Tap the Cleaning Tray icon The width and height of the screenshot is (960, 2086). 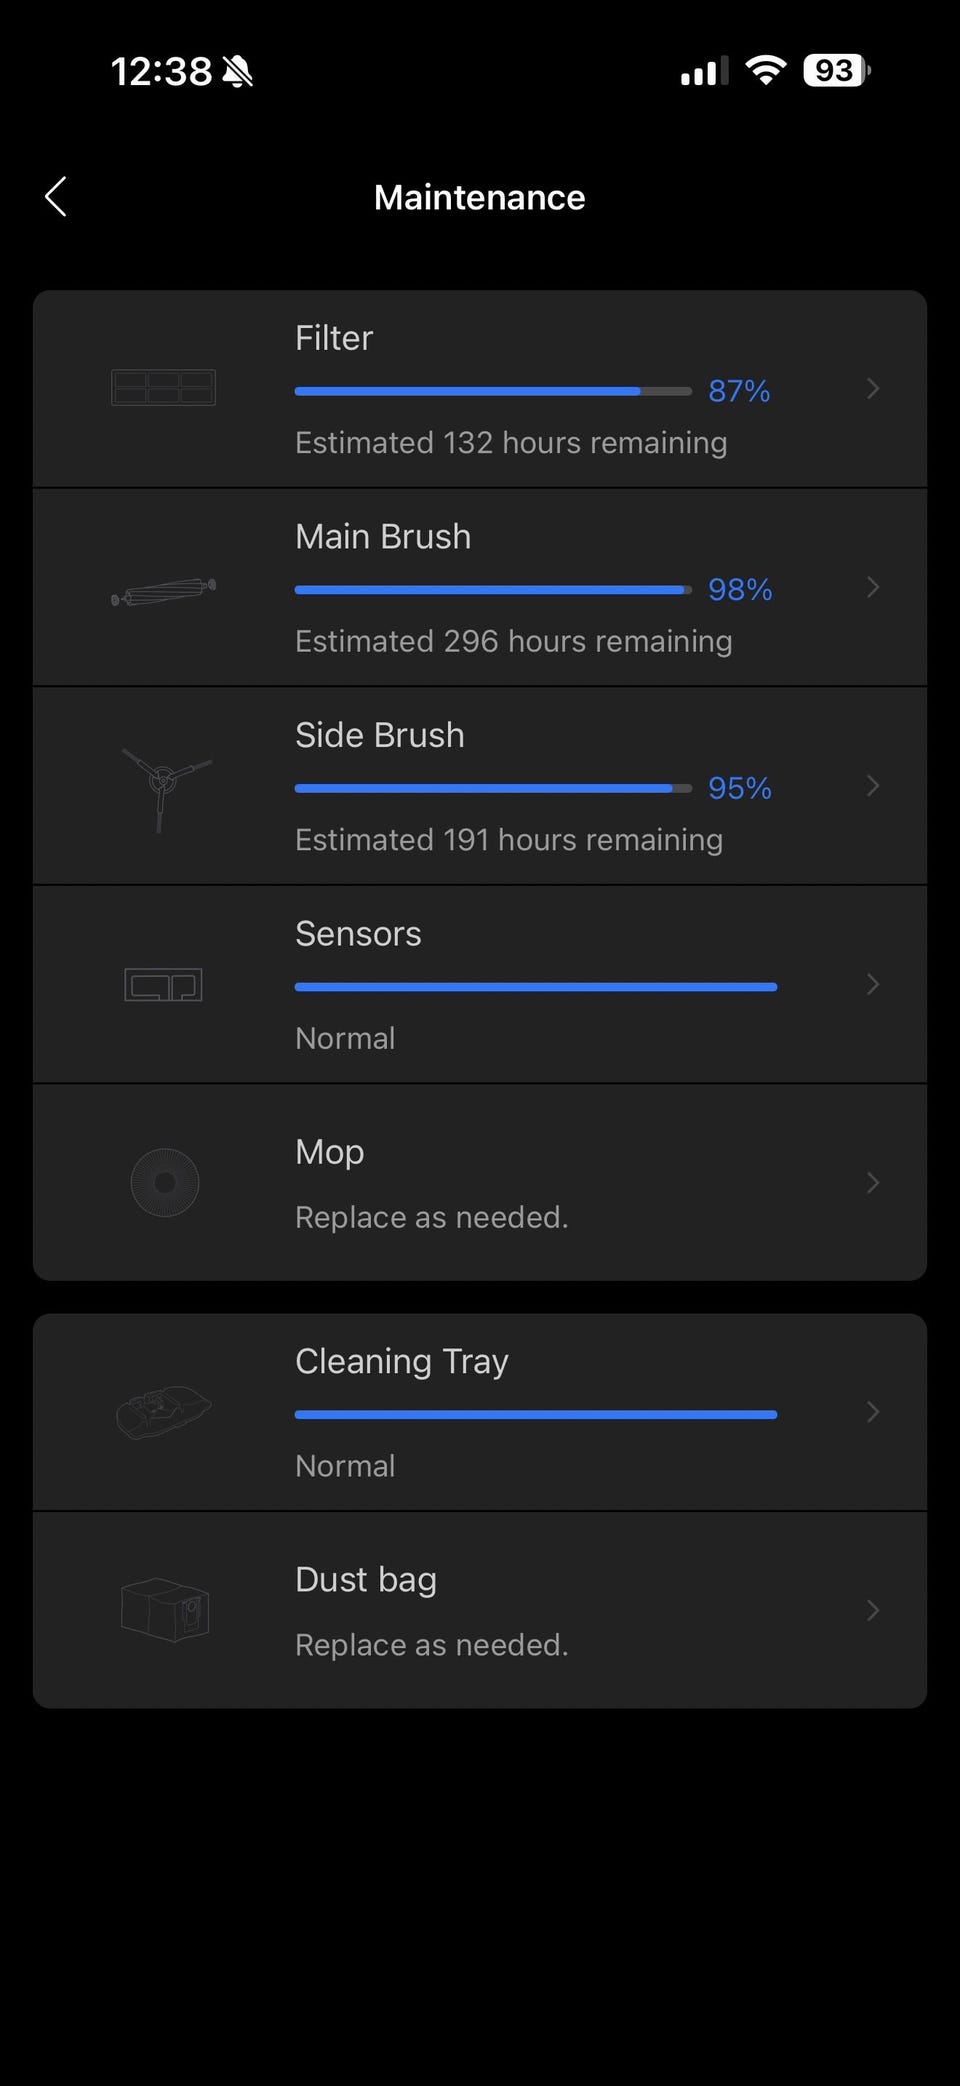click(163, 1411)
